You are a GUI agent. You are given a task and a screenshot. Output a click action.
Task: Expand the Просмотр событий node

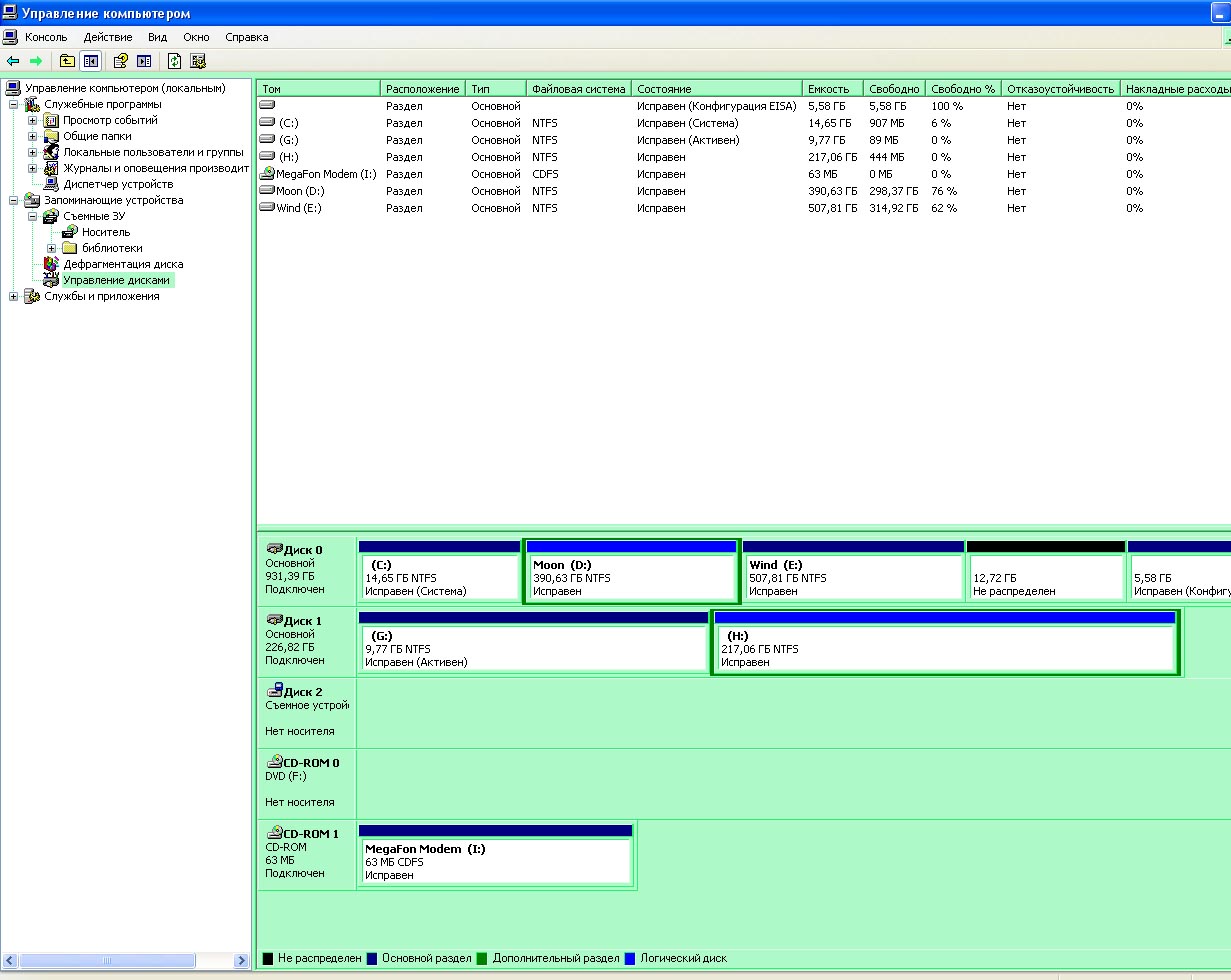[32, 120]
